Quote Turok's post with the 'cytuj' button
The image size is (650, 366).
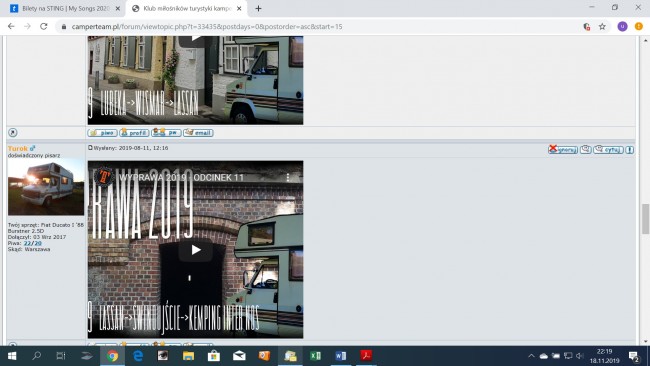[x=608, y=150]
